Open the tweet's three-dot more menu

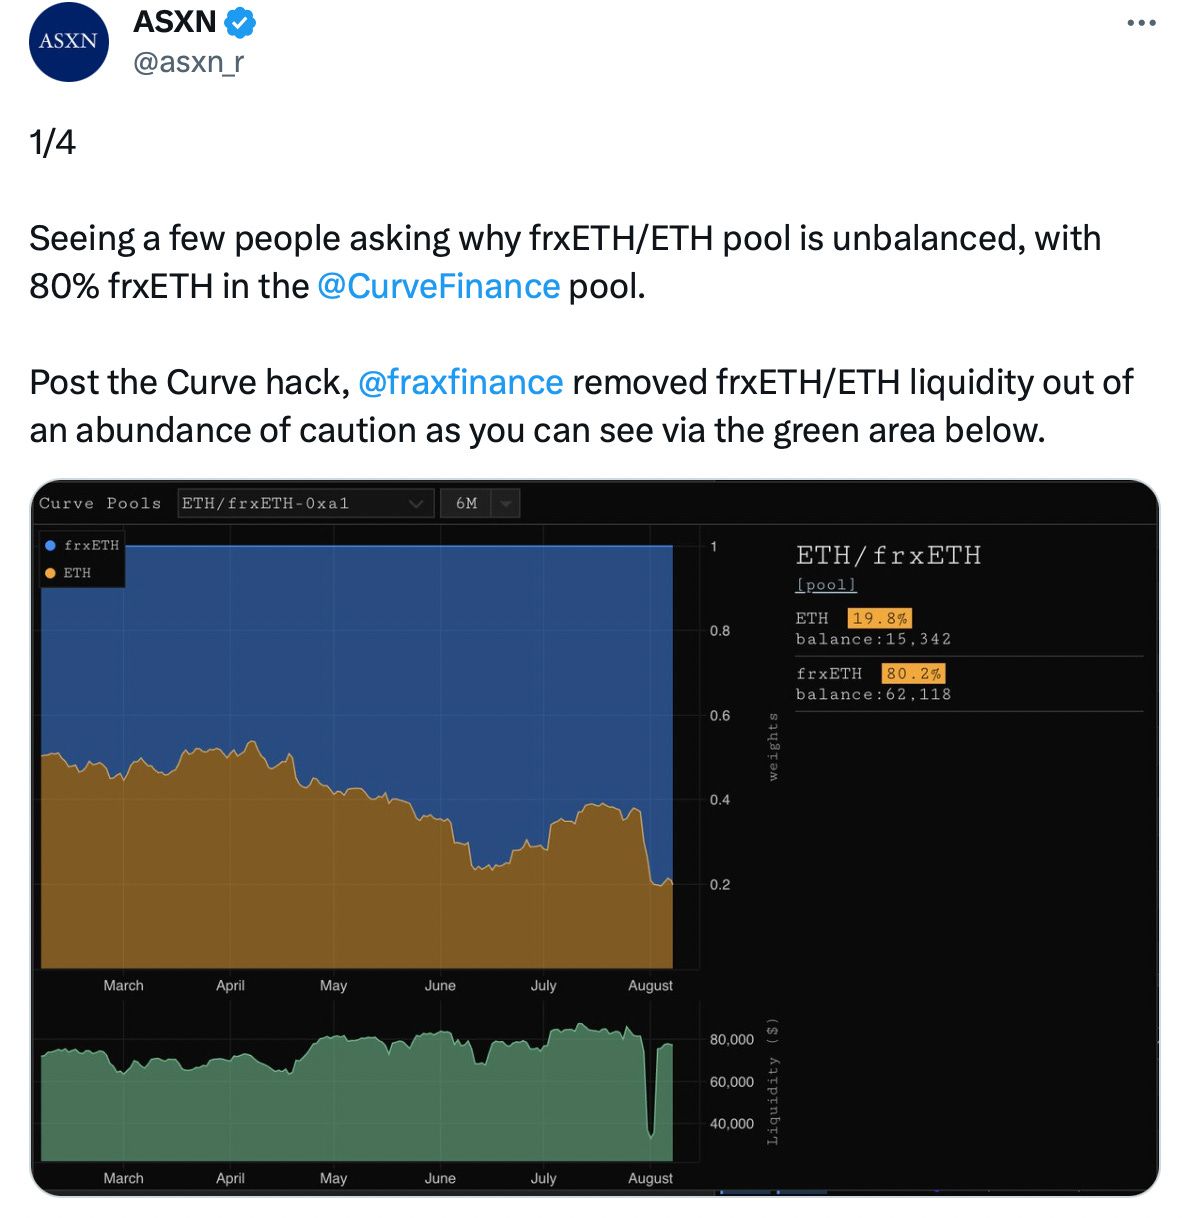click(x=1141, y=23)
